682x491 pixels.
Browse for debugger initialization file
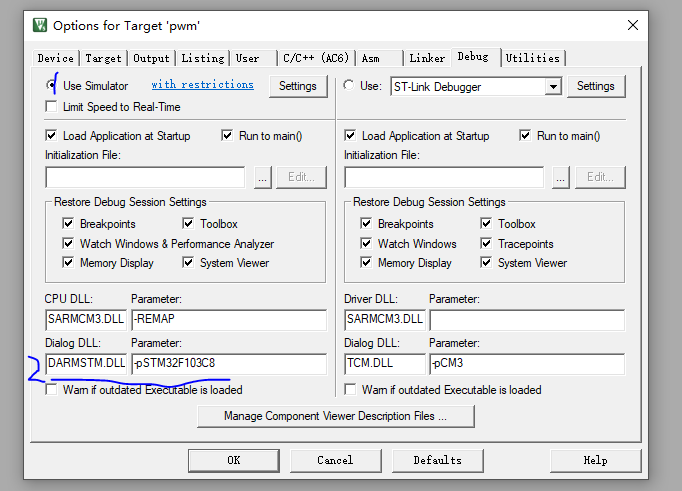click(x=561, y=177)
